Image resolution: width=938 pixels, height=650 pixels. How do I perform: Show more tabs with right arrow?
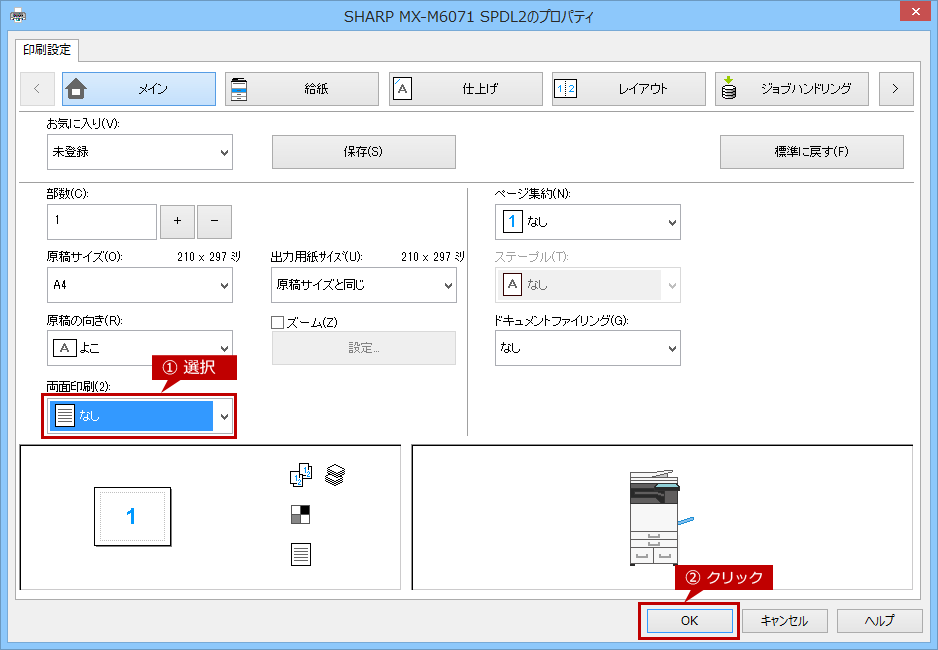pos(896,89)
